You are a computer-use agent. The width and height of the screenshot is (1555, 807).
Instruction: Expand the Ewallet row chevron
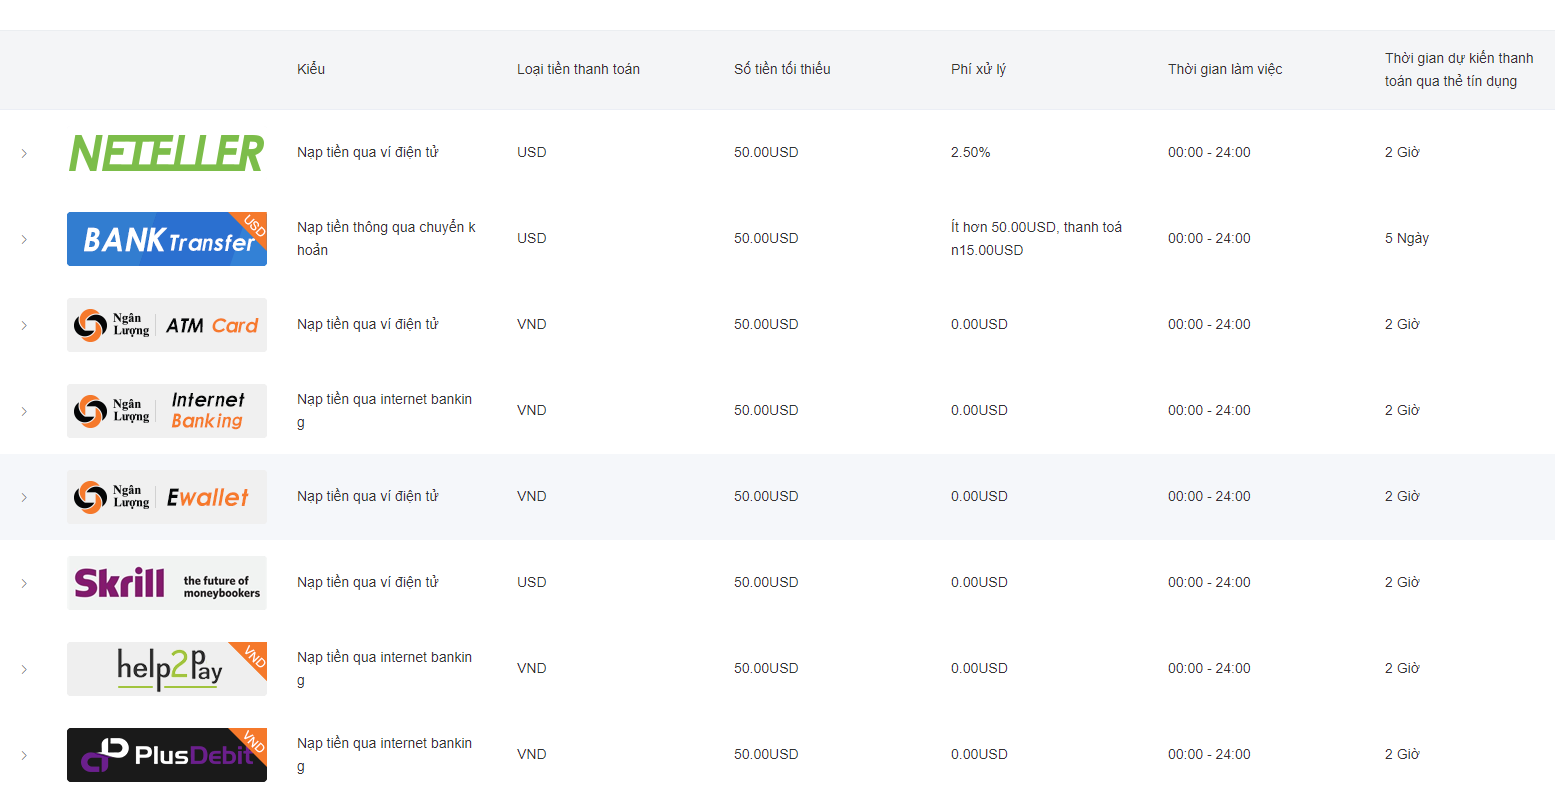click(24, 497)
